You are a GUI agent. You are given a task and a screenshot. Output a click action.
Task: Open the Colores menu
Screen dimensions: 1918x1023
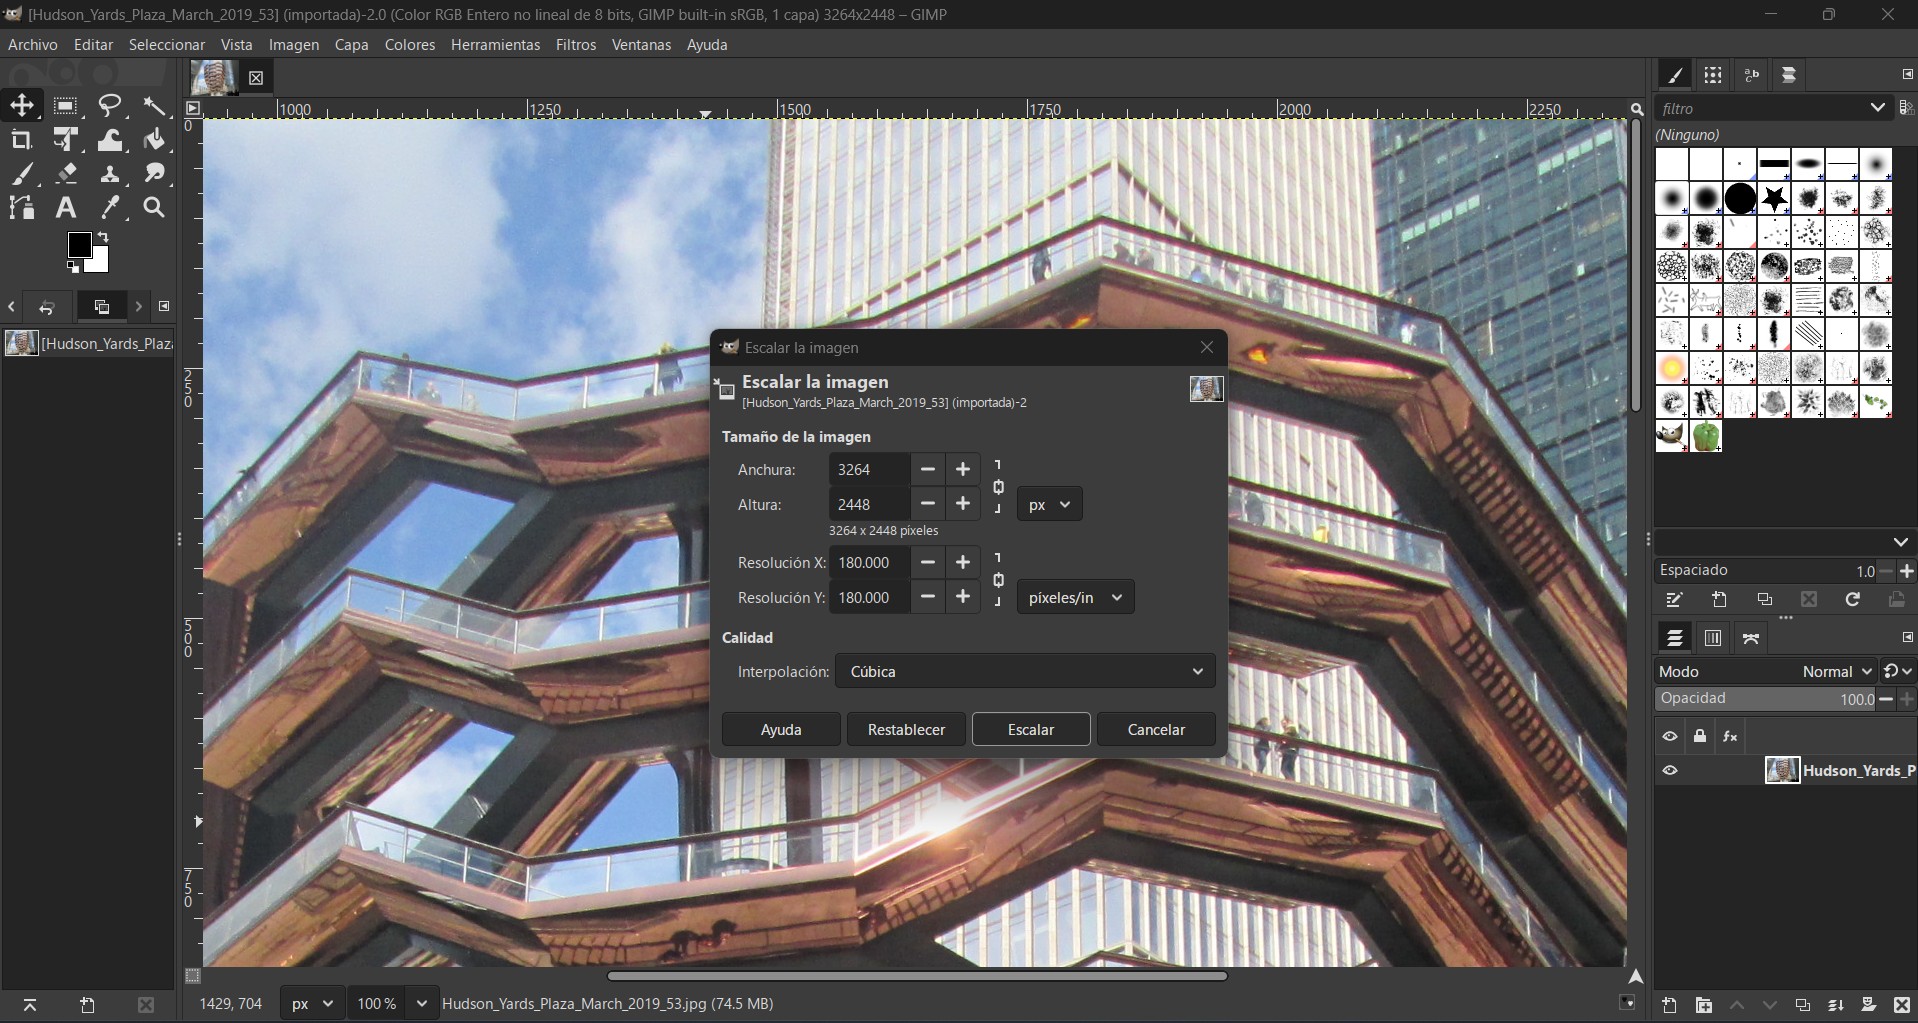pos(410,45)
